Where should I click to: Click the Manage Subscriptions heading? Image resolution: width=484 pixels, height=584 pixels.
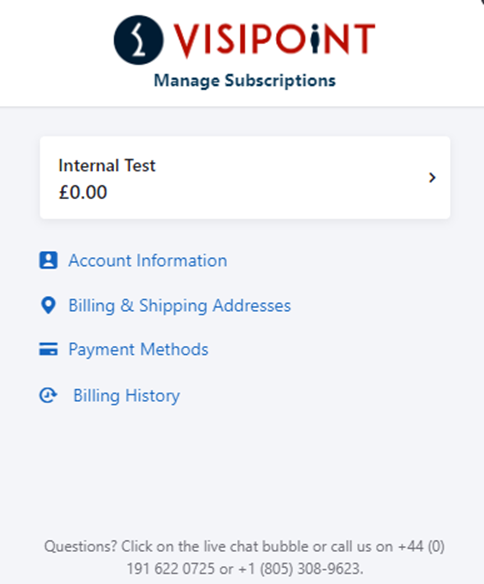pos(245,81)
